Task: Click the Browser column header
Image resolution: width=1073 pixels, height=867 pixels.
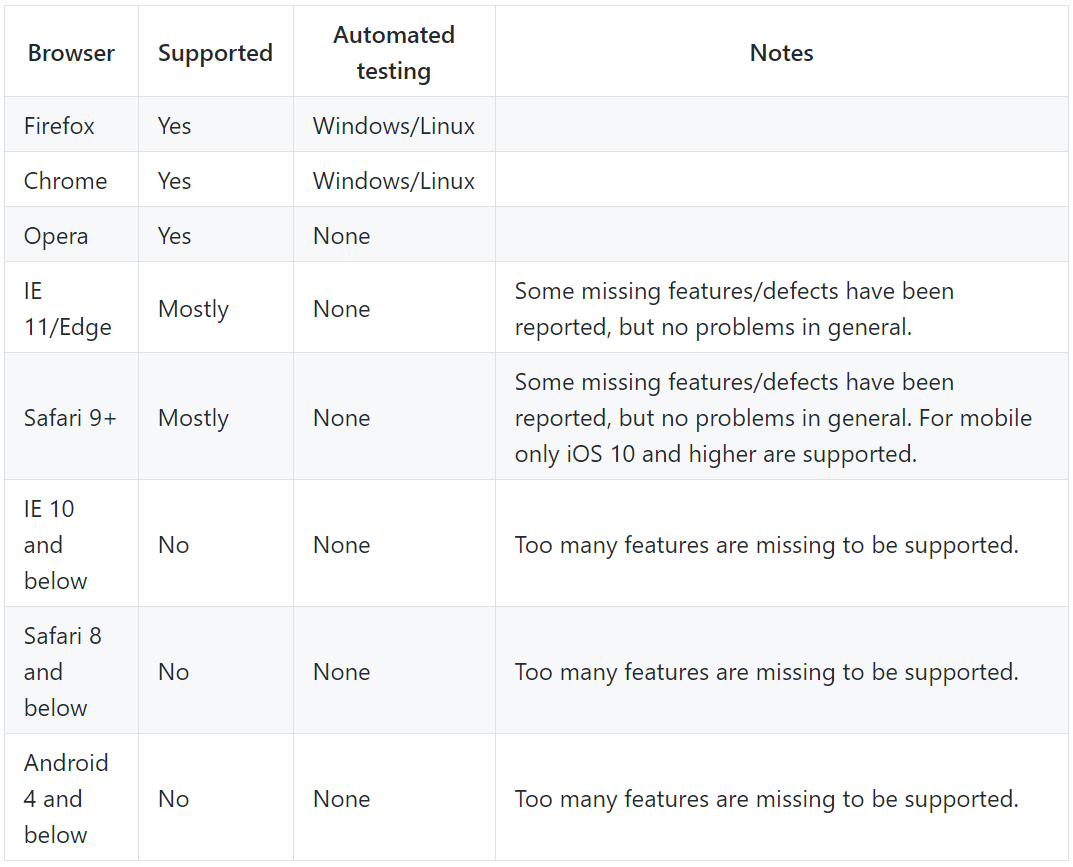Action: [71, 53]
